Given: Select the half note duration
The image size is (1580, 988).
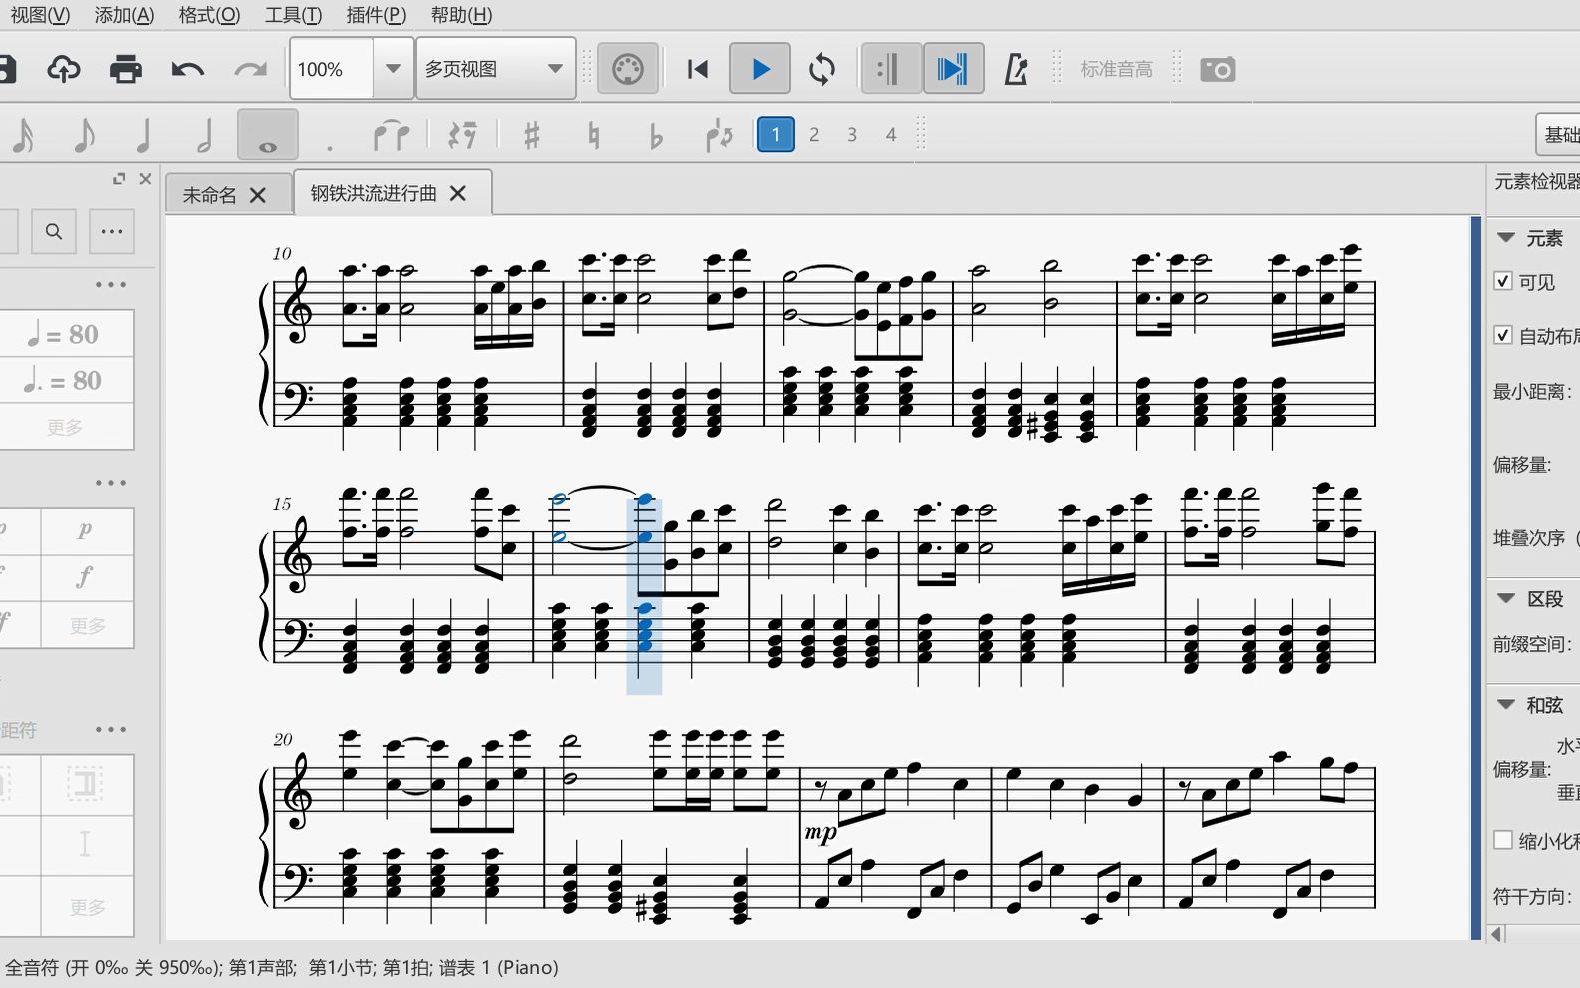Looking at the screenshot, I should point(204,134).
